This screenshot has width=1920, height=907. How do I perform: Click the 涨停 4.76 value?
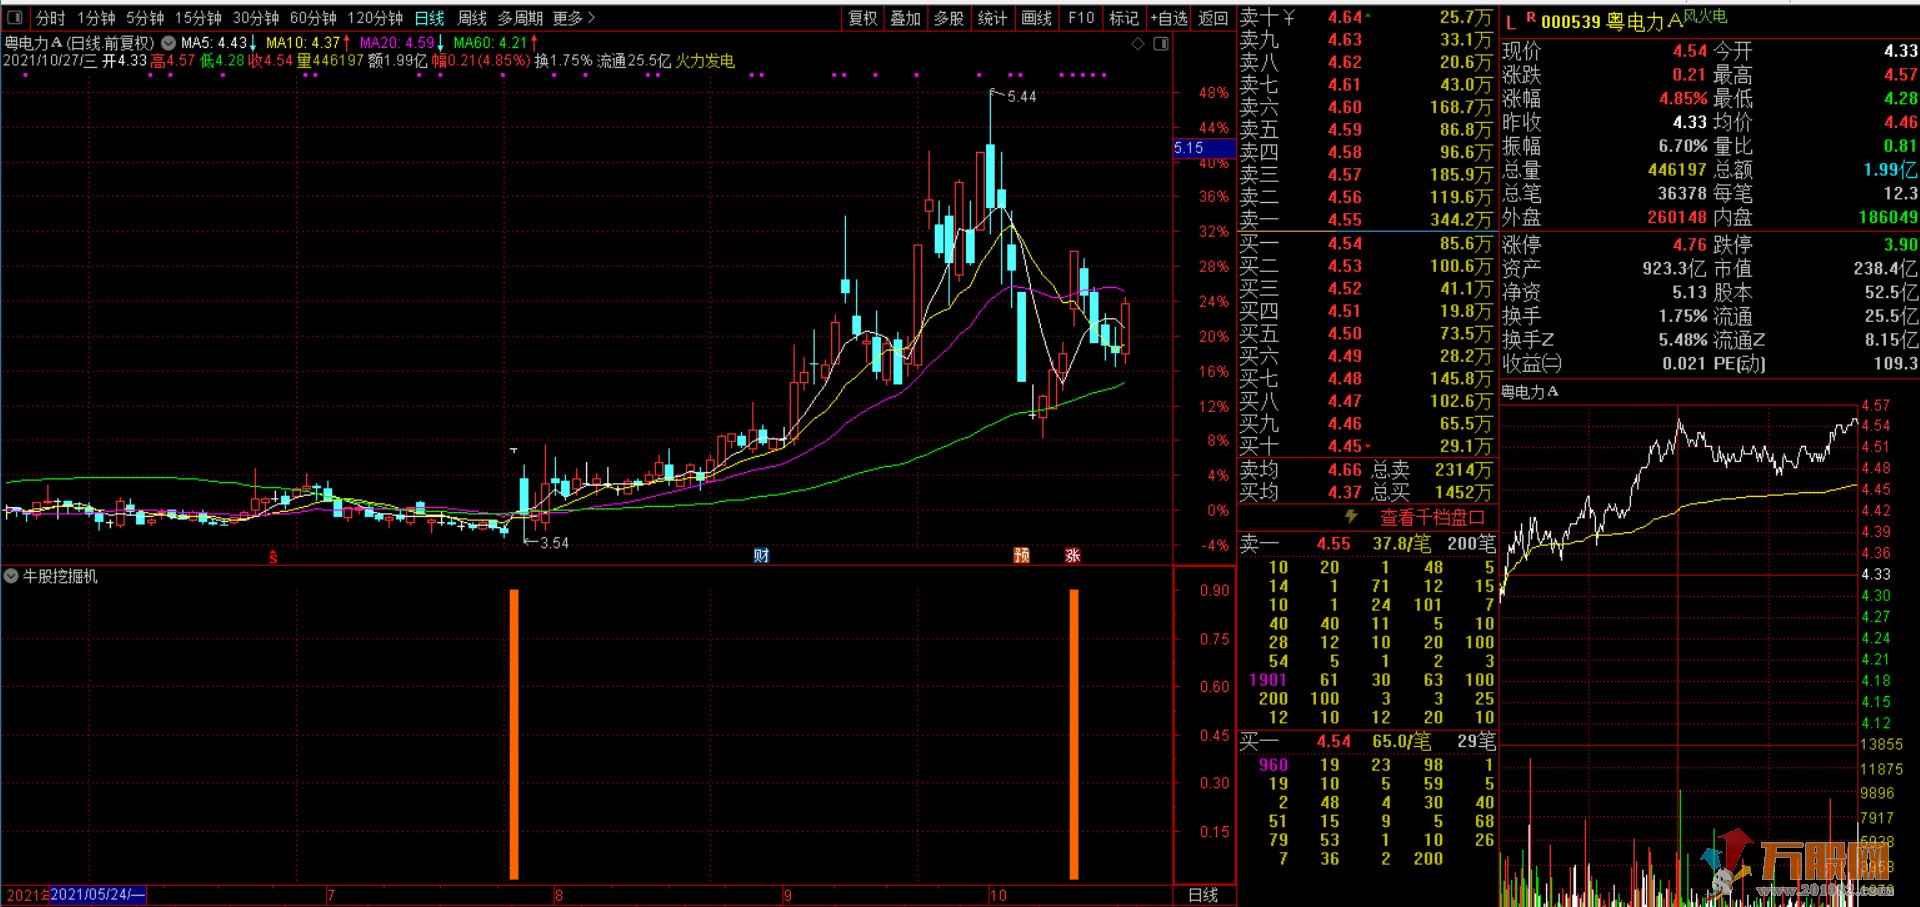(x=1690, y=245)
